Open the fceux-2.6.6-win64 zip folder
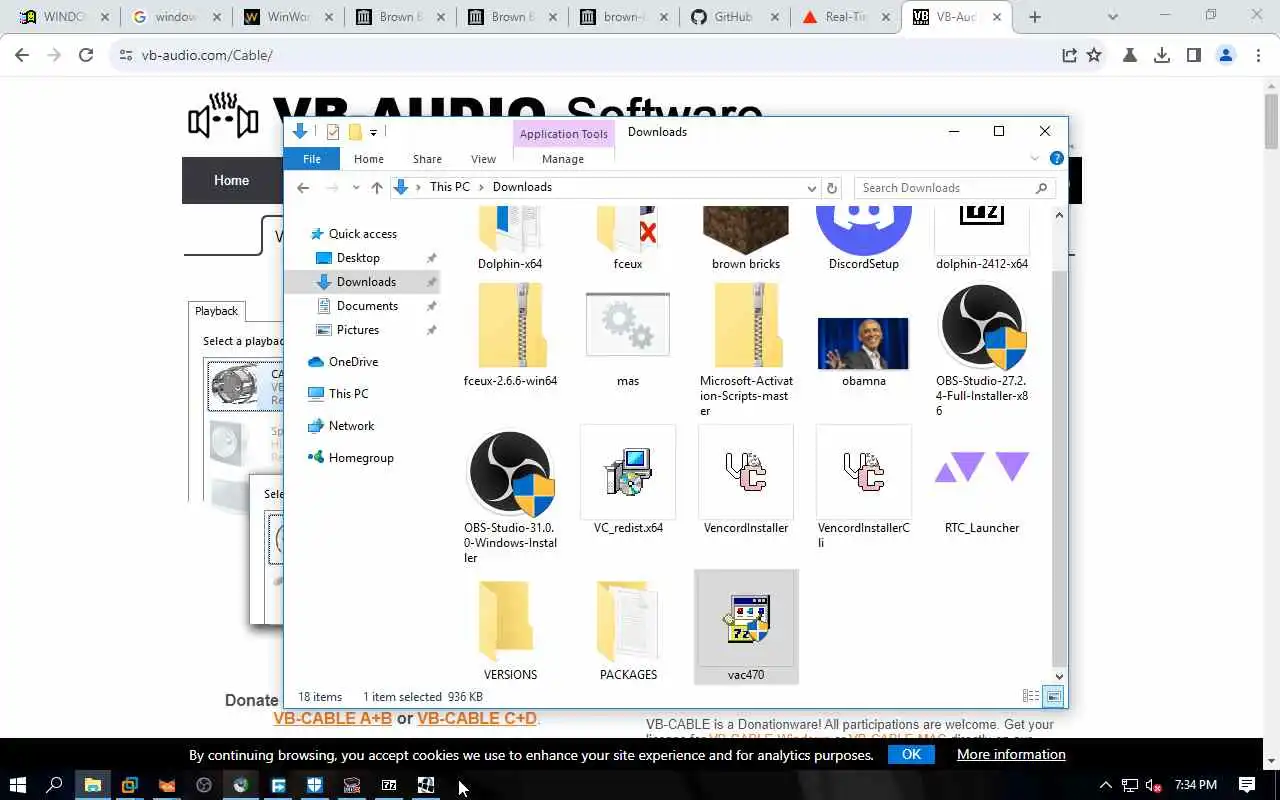Viewport: 1280px width, 800px height. click(x=510, y=336)
